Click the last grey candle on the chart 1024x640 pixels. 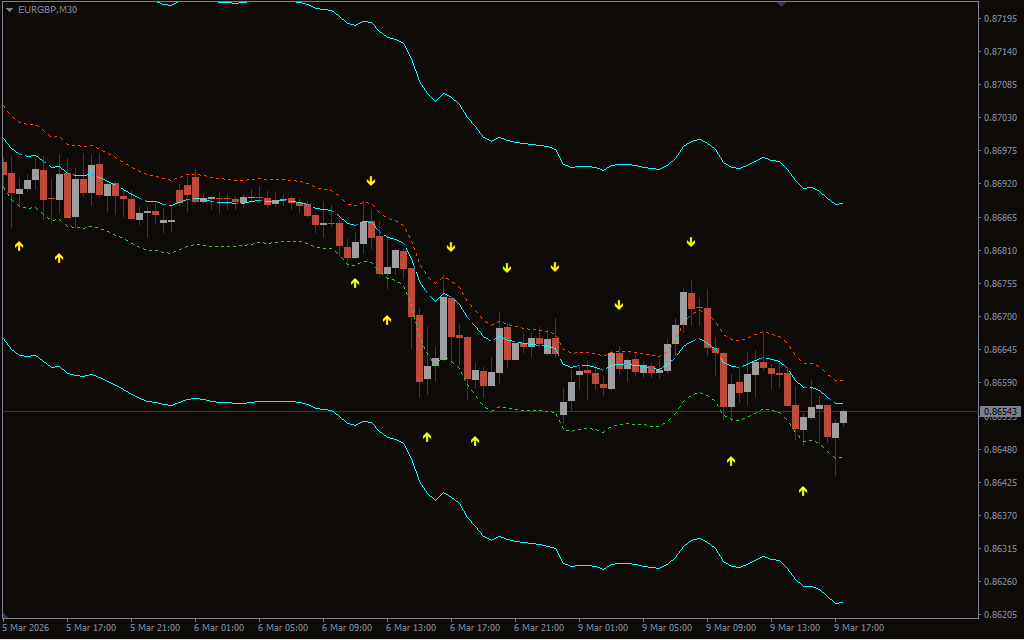pos(844,417)
